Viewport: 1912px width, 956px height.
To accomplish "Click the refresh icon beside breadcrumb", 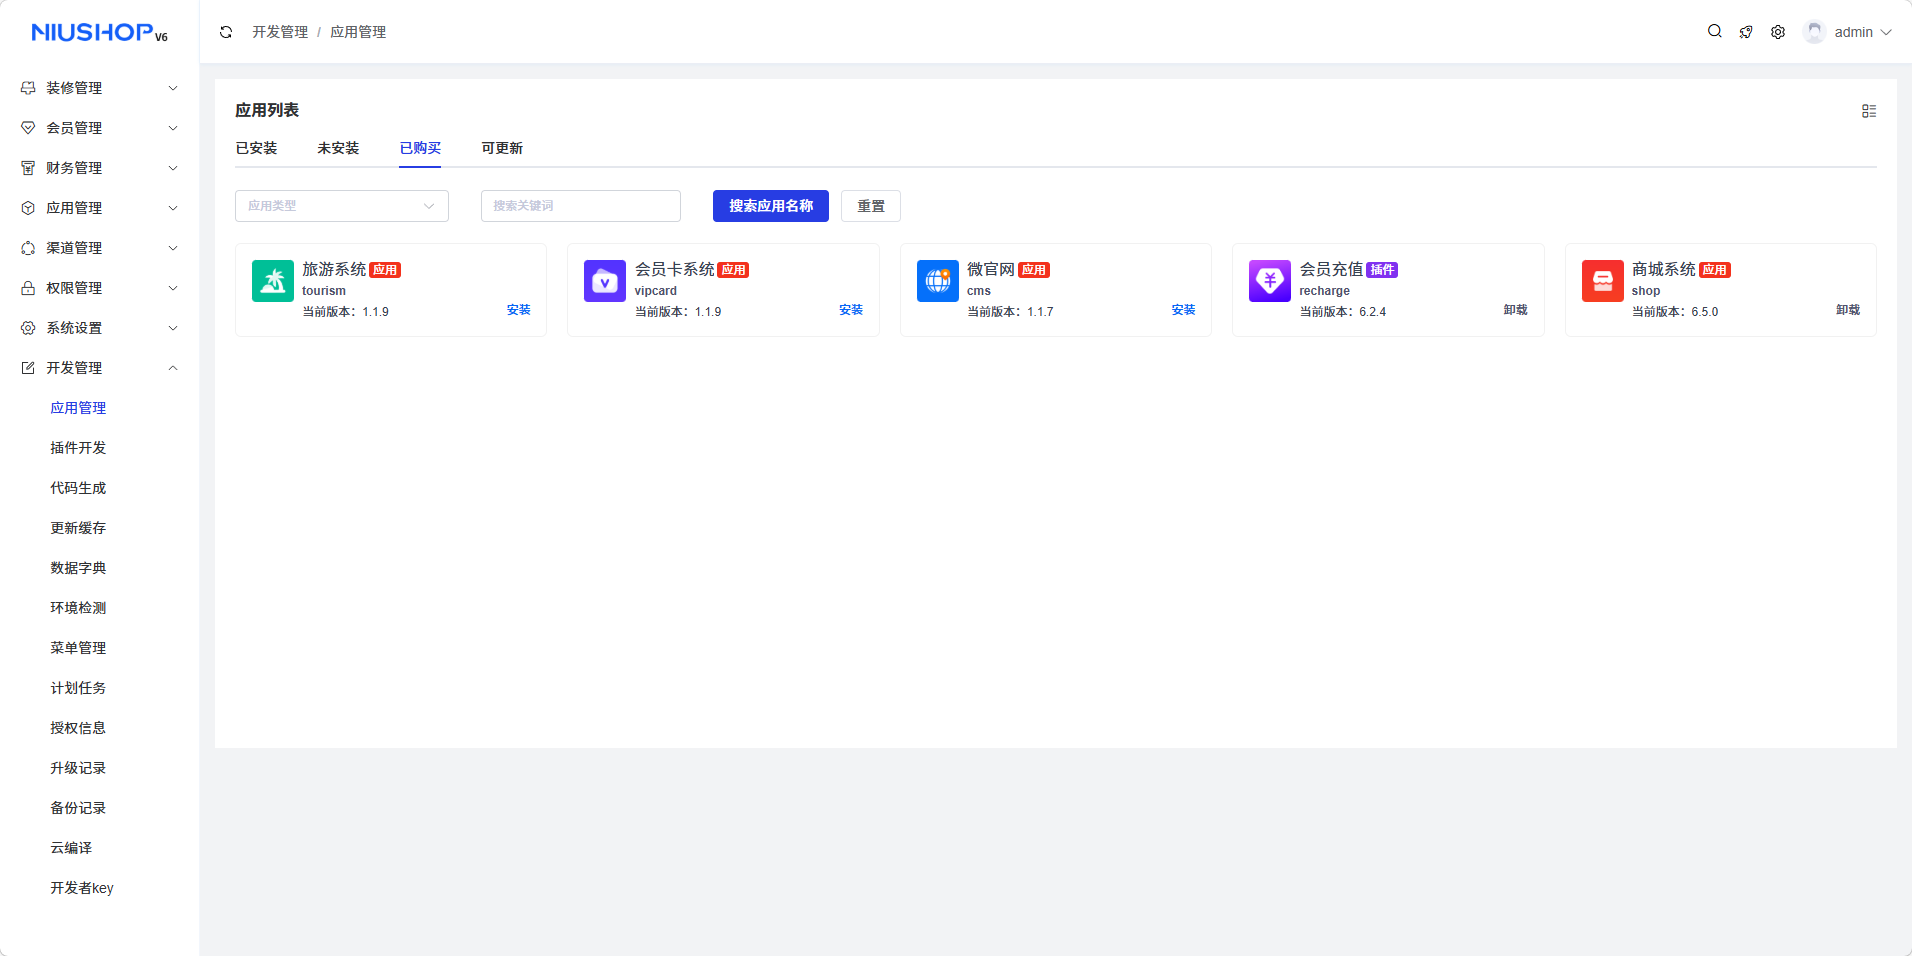I will [226, 32].
